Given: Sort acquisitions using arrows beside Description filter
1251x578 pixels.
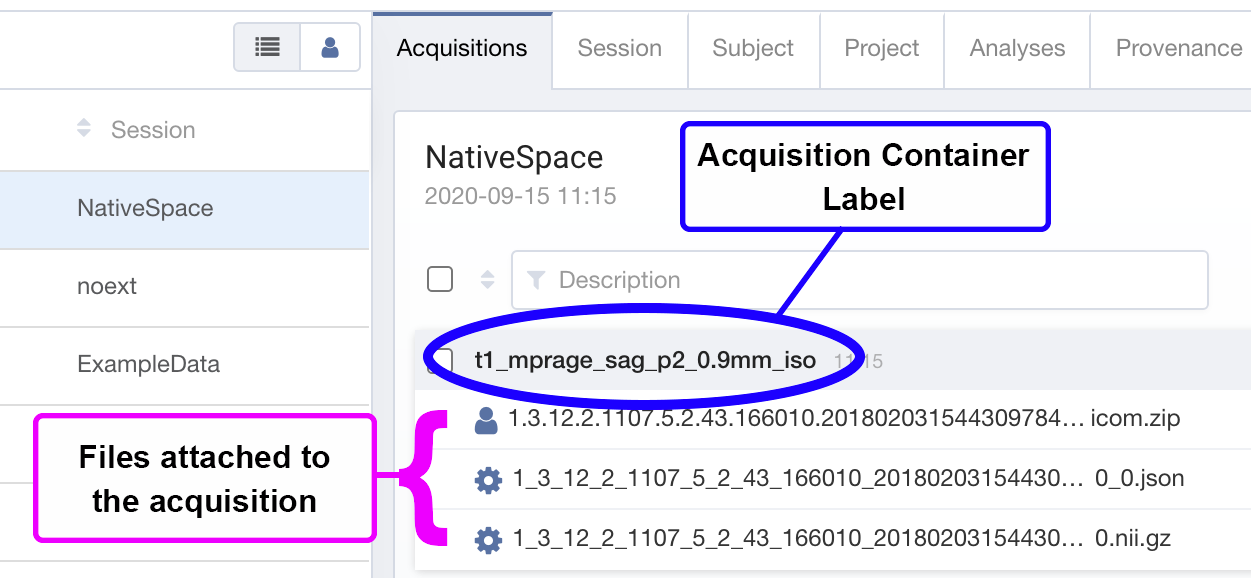Looking at the screenshot, I should point(488,280).
